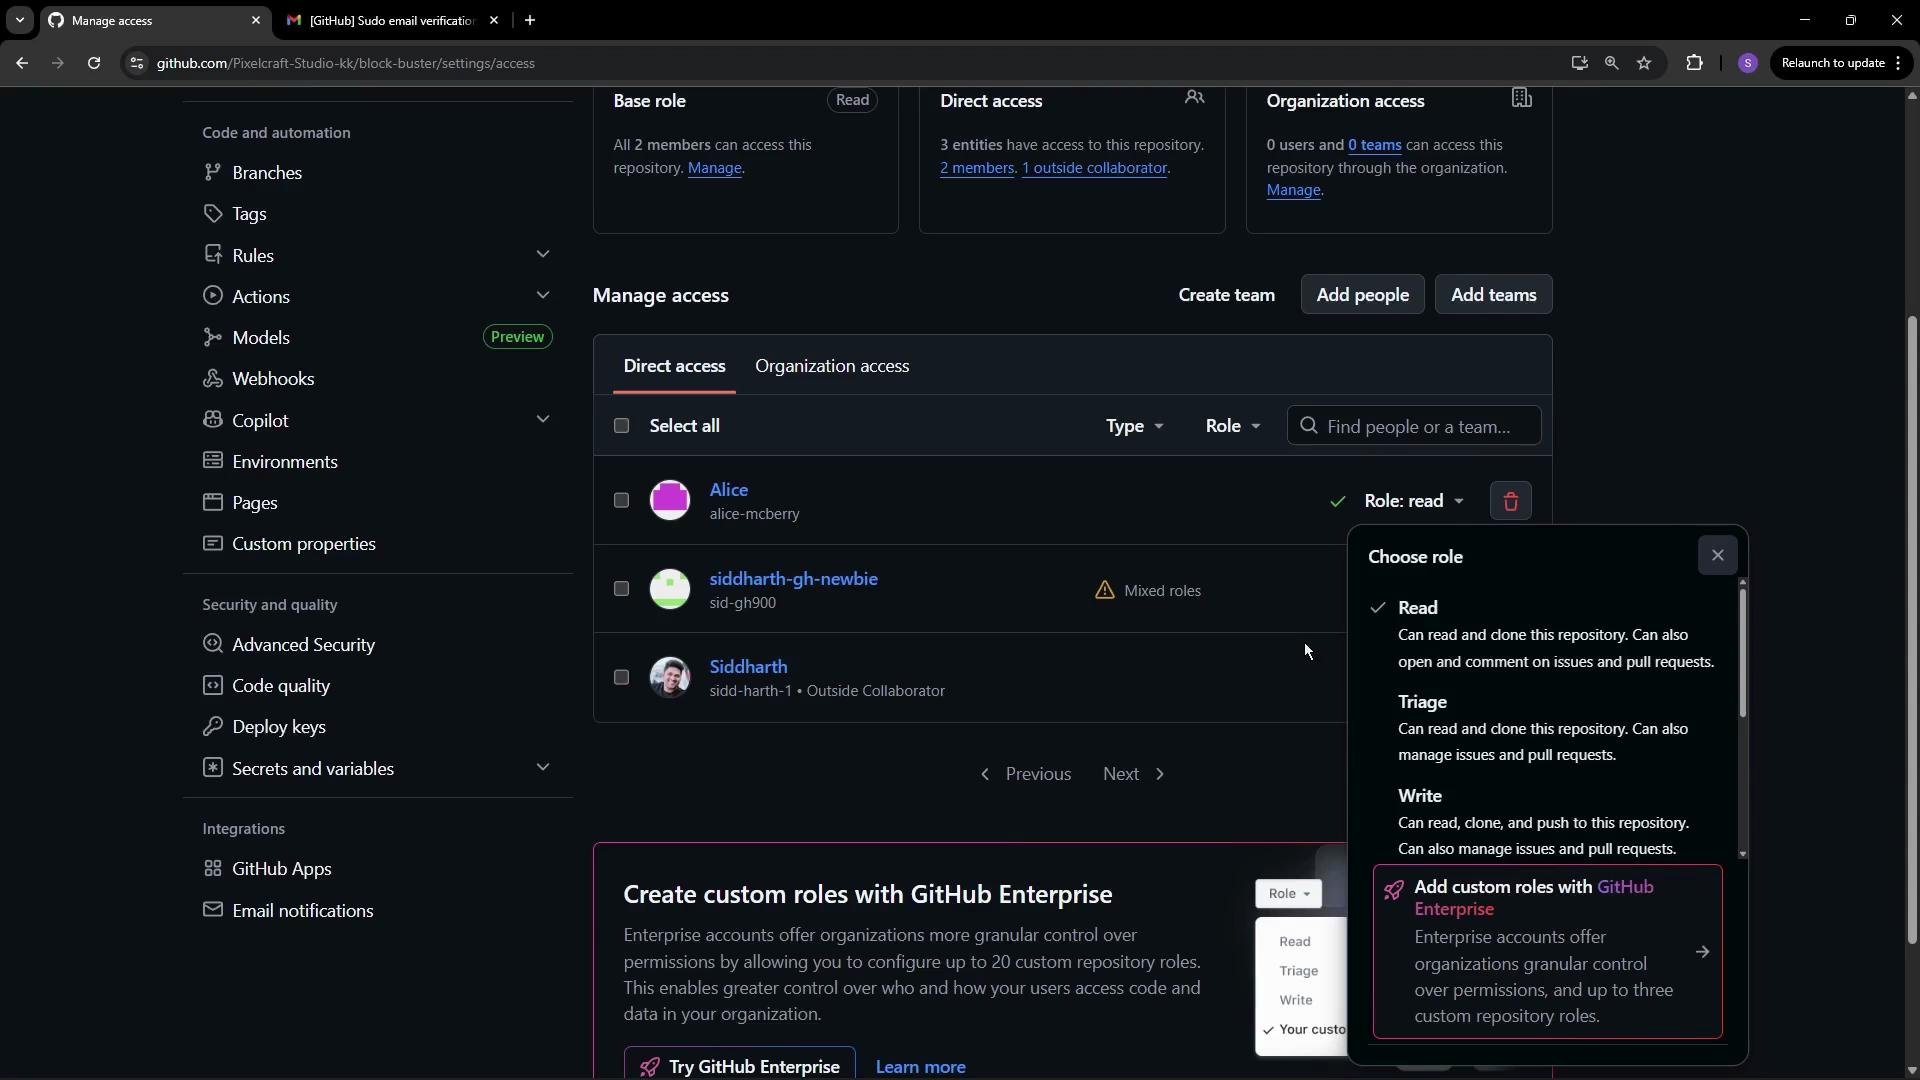Click the Environments sidebar icon
Screen dimensions: 1920x1080
click(x=212, y=461)
